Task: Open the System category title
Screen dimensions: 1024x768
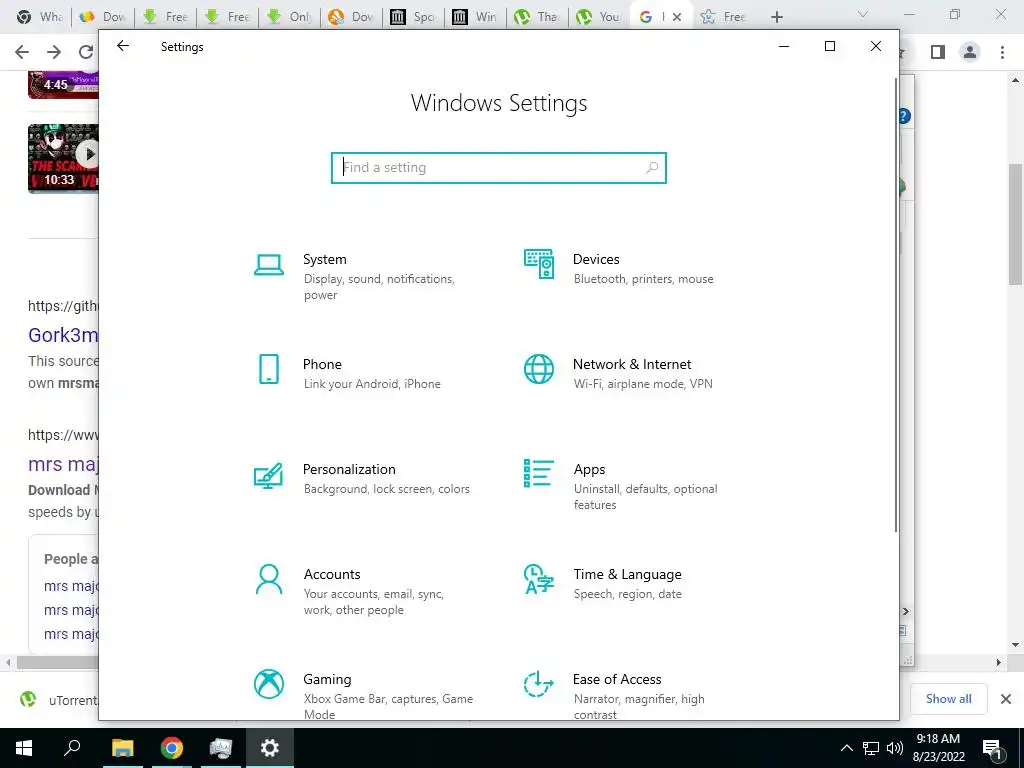Action: pyautogui.click(x=325, y=259)
